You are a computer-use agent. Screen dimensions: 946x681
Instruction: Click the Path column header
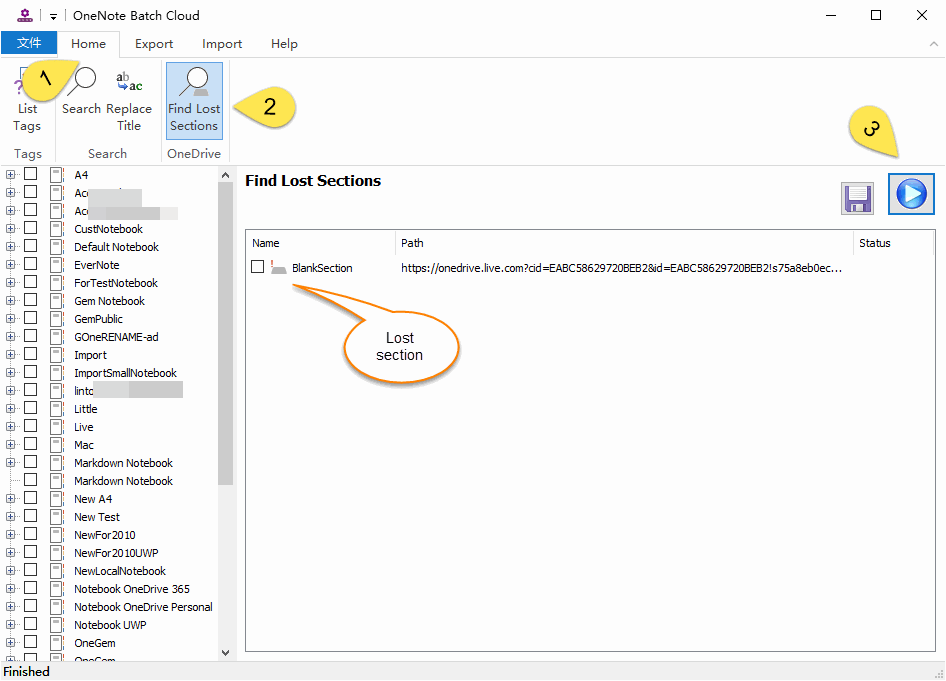coord(623,243)
